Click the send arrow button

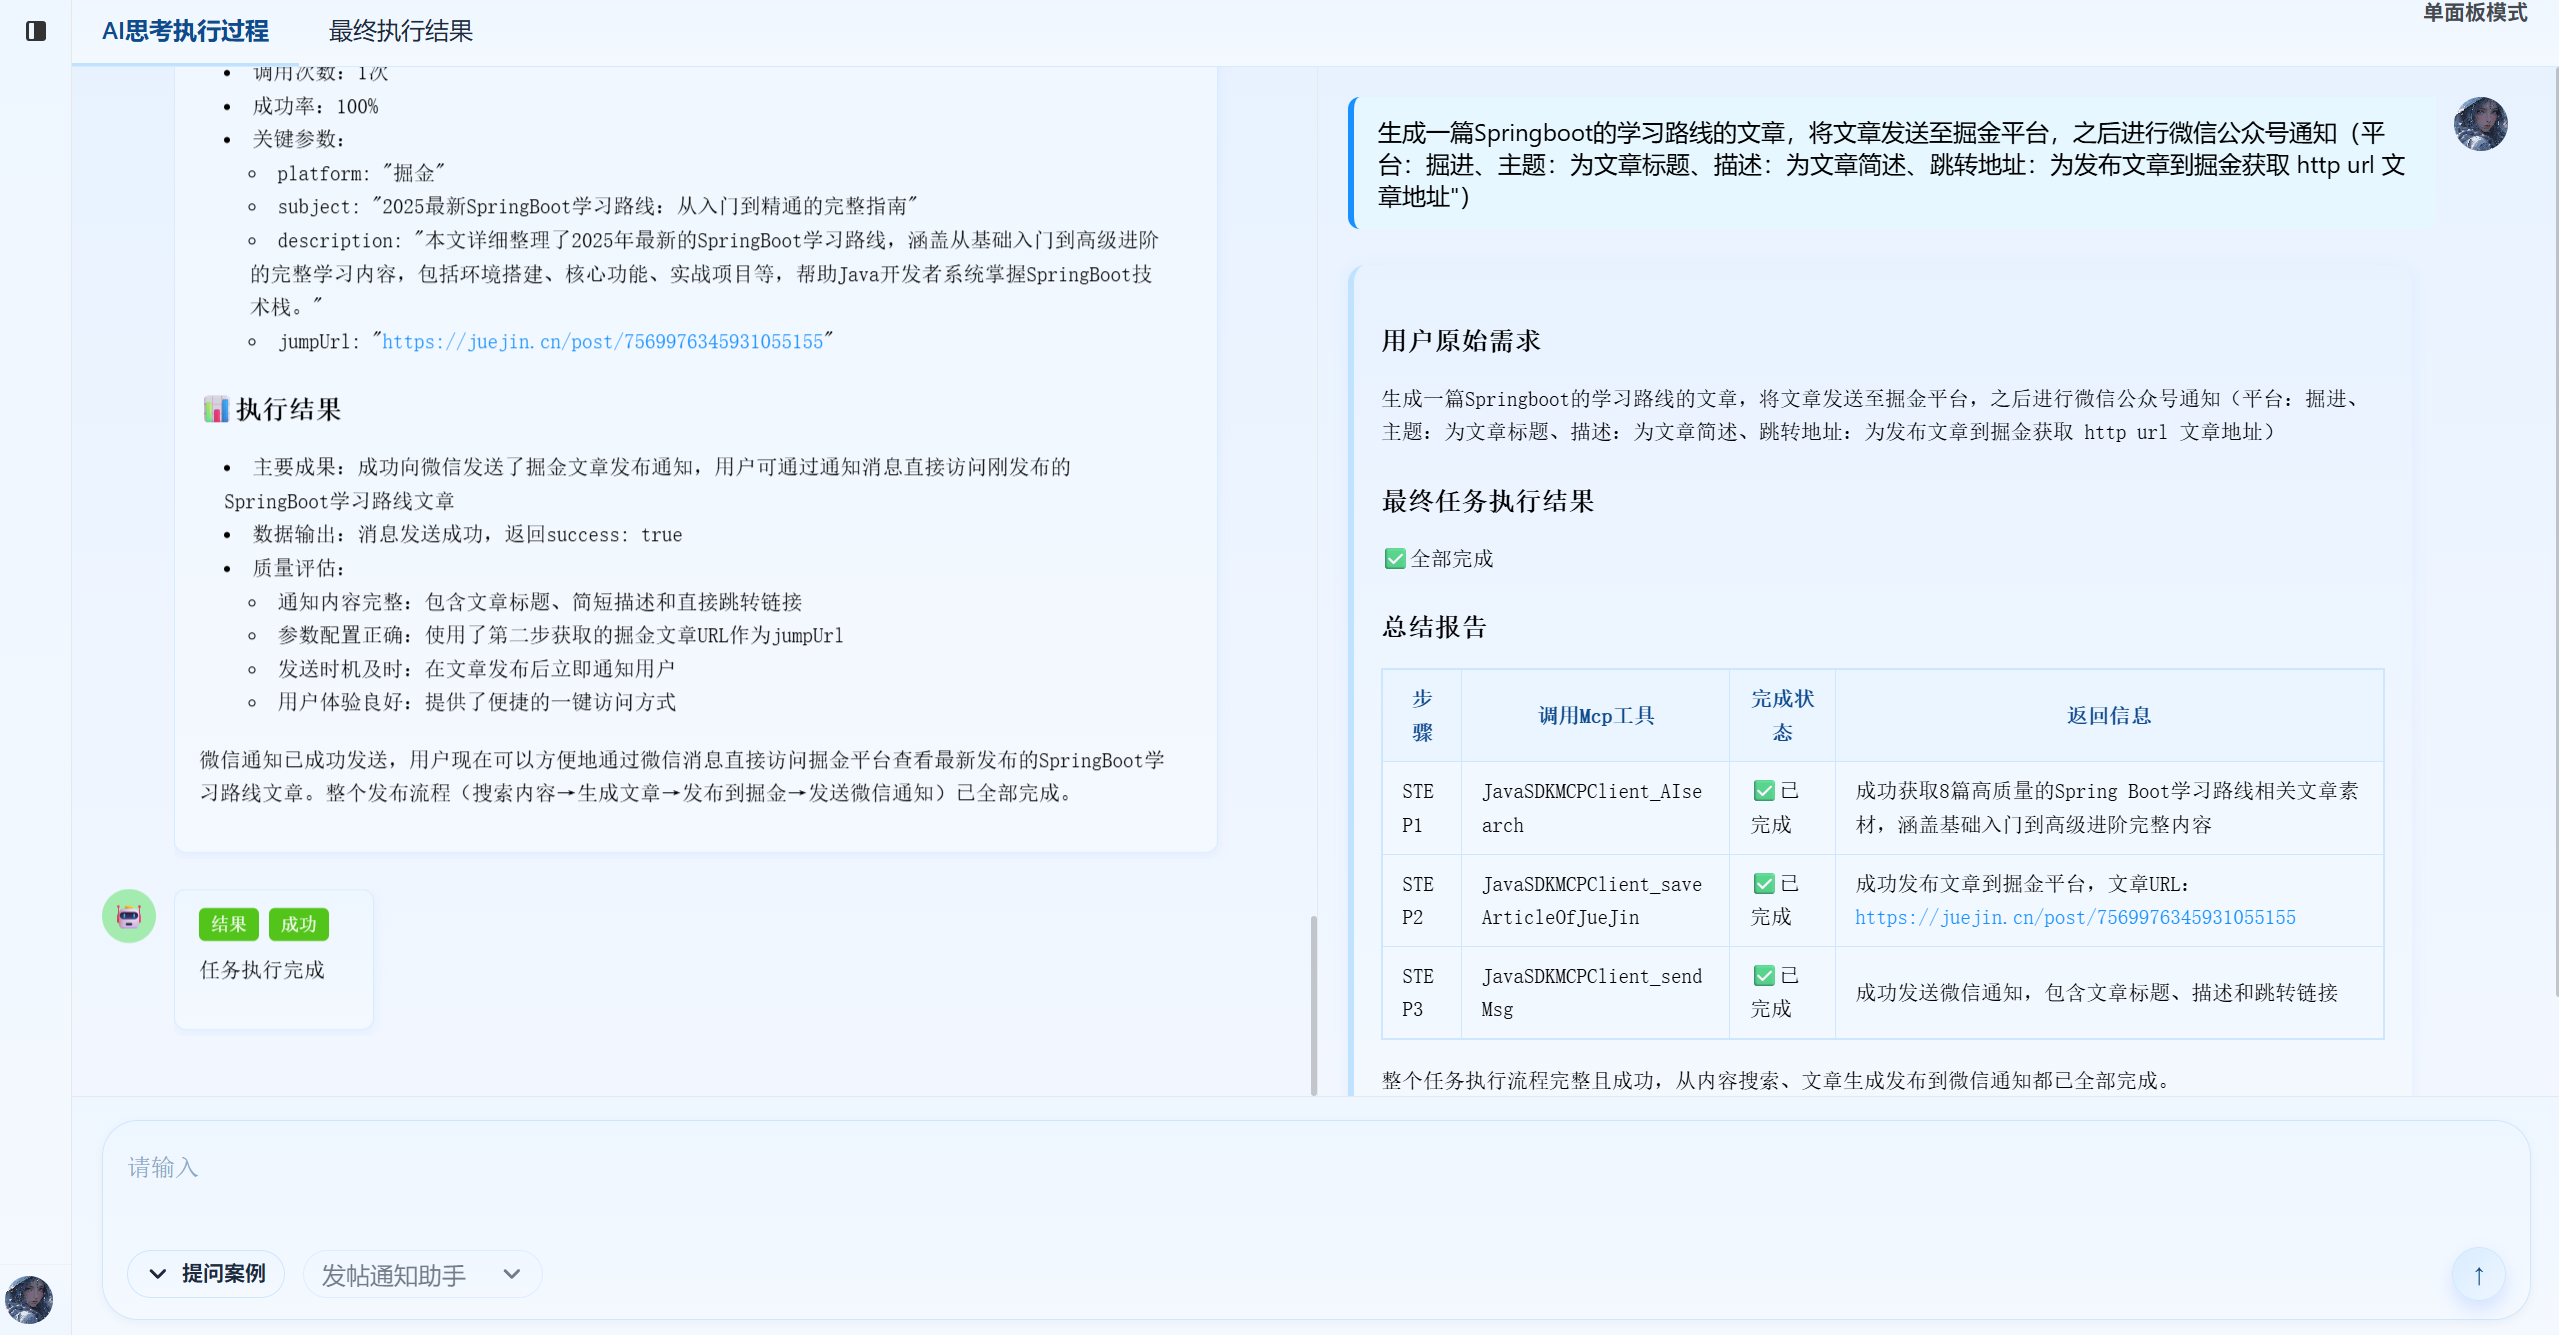click(2478, 1275)
